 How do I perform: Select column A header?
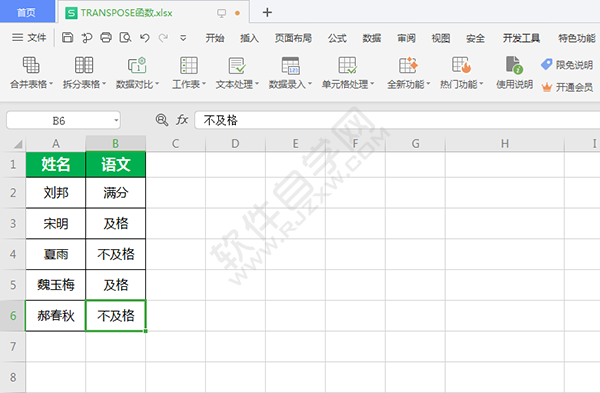pyautogui.click(x=56, y=144)
